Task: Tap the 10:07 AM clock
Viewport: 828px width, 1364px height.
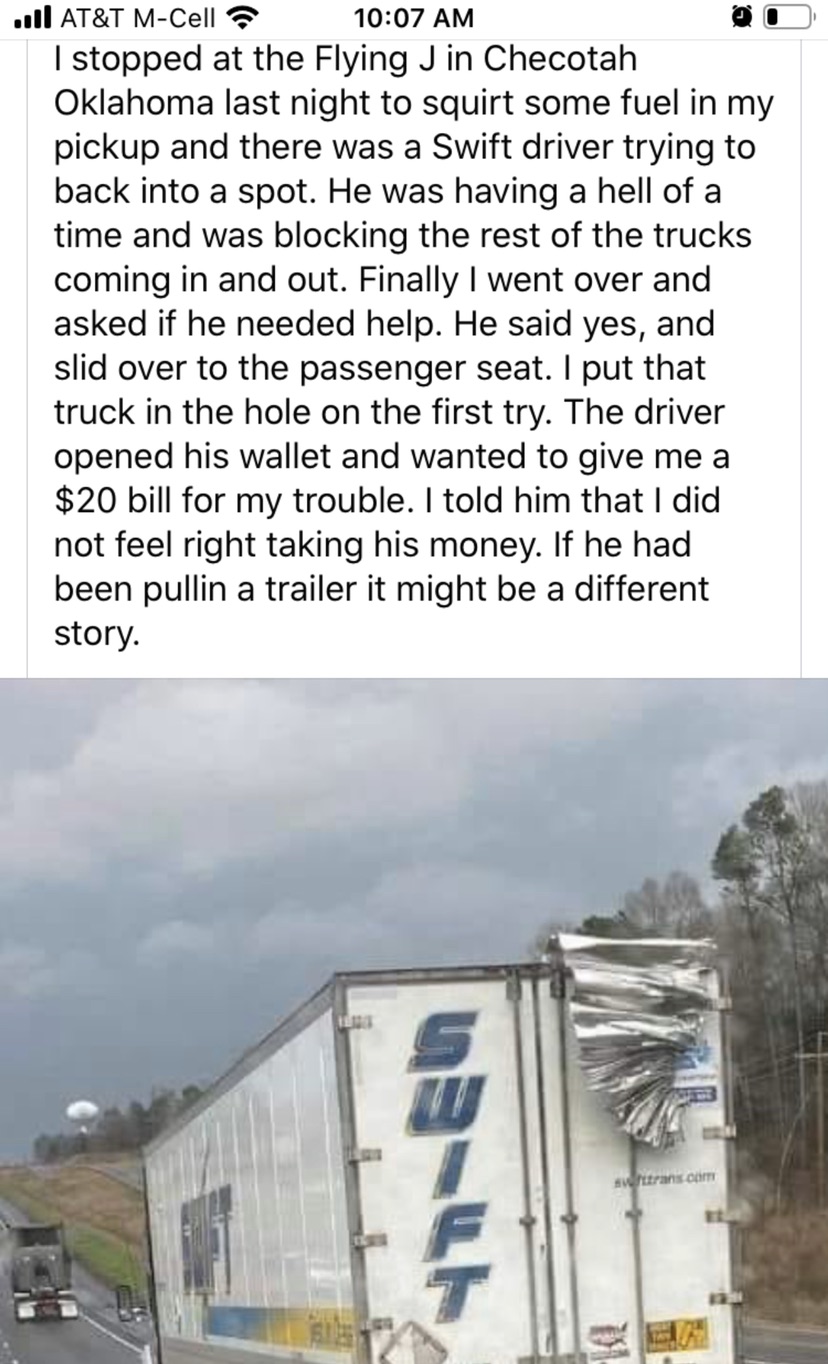Action: (x=414, y=17)
